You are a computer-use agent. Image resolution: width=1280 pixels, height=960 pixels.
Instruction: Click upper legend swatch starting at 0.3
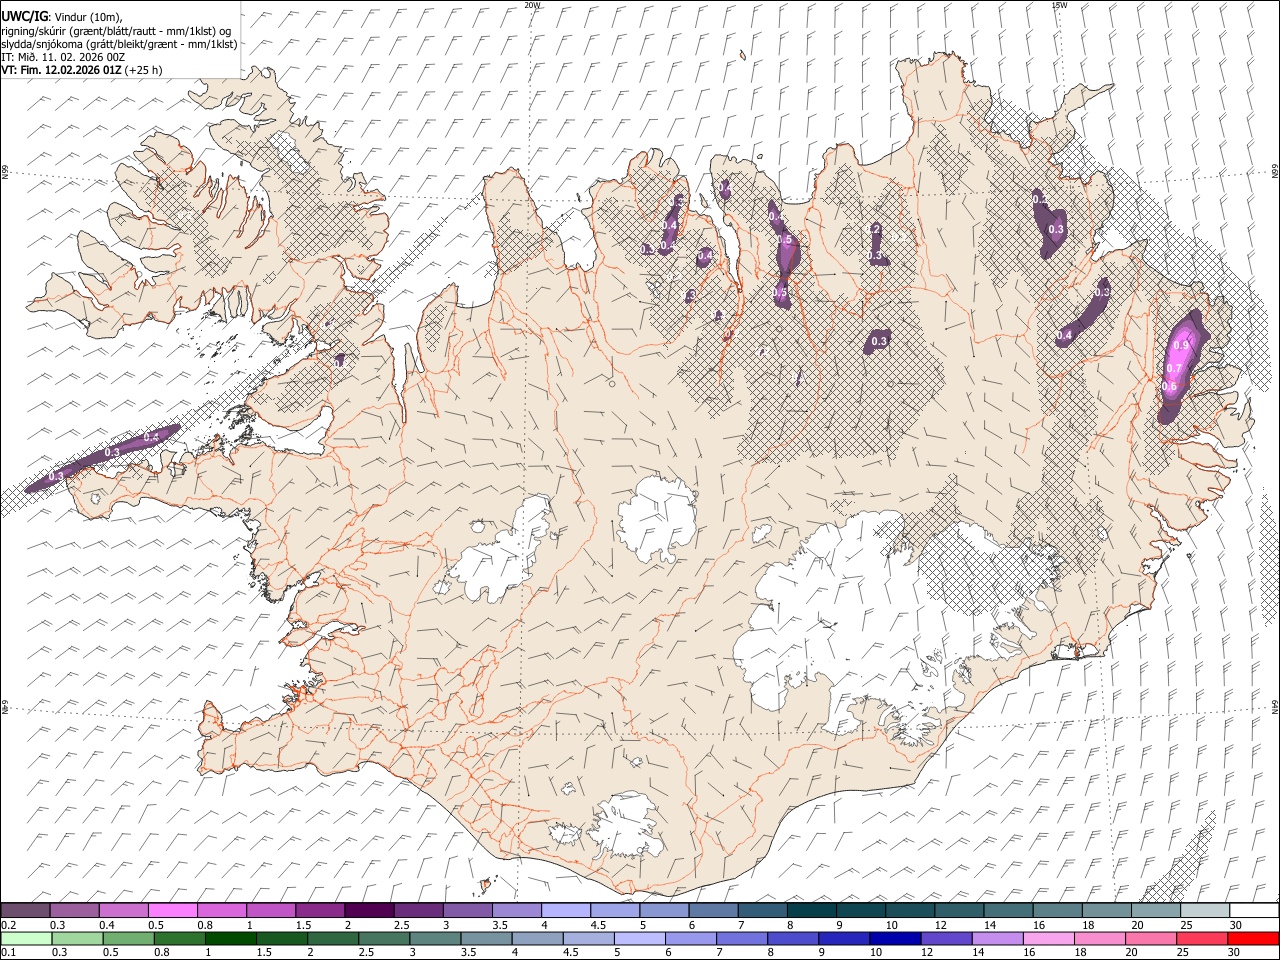point(74,910)
